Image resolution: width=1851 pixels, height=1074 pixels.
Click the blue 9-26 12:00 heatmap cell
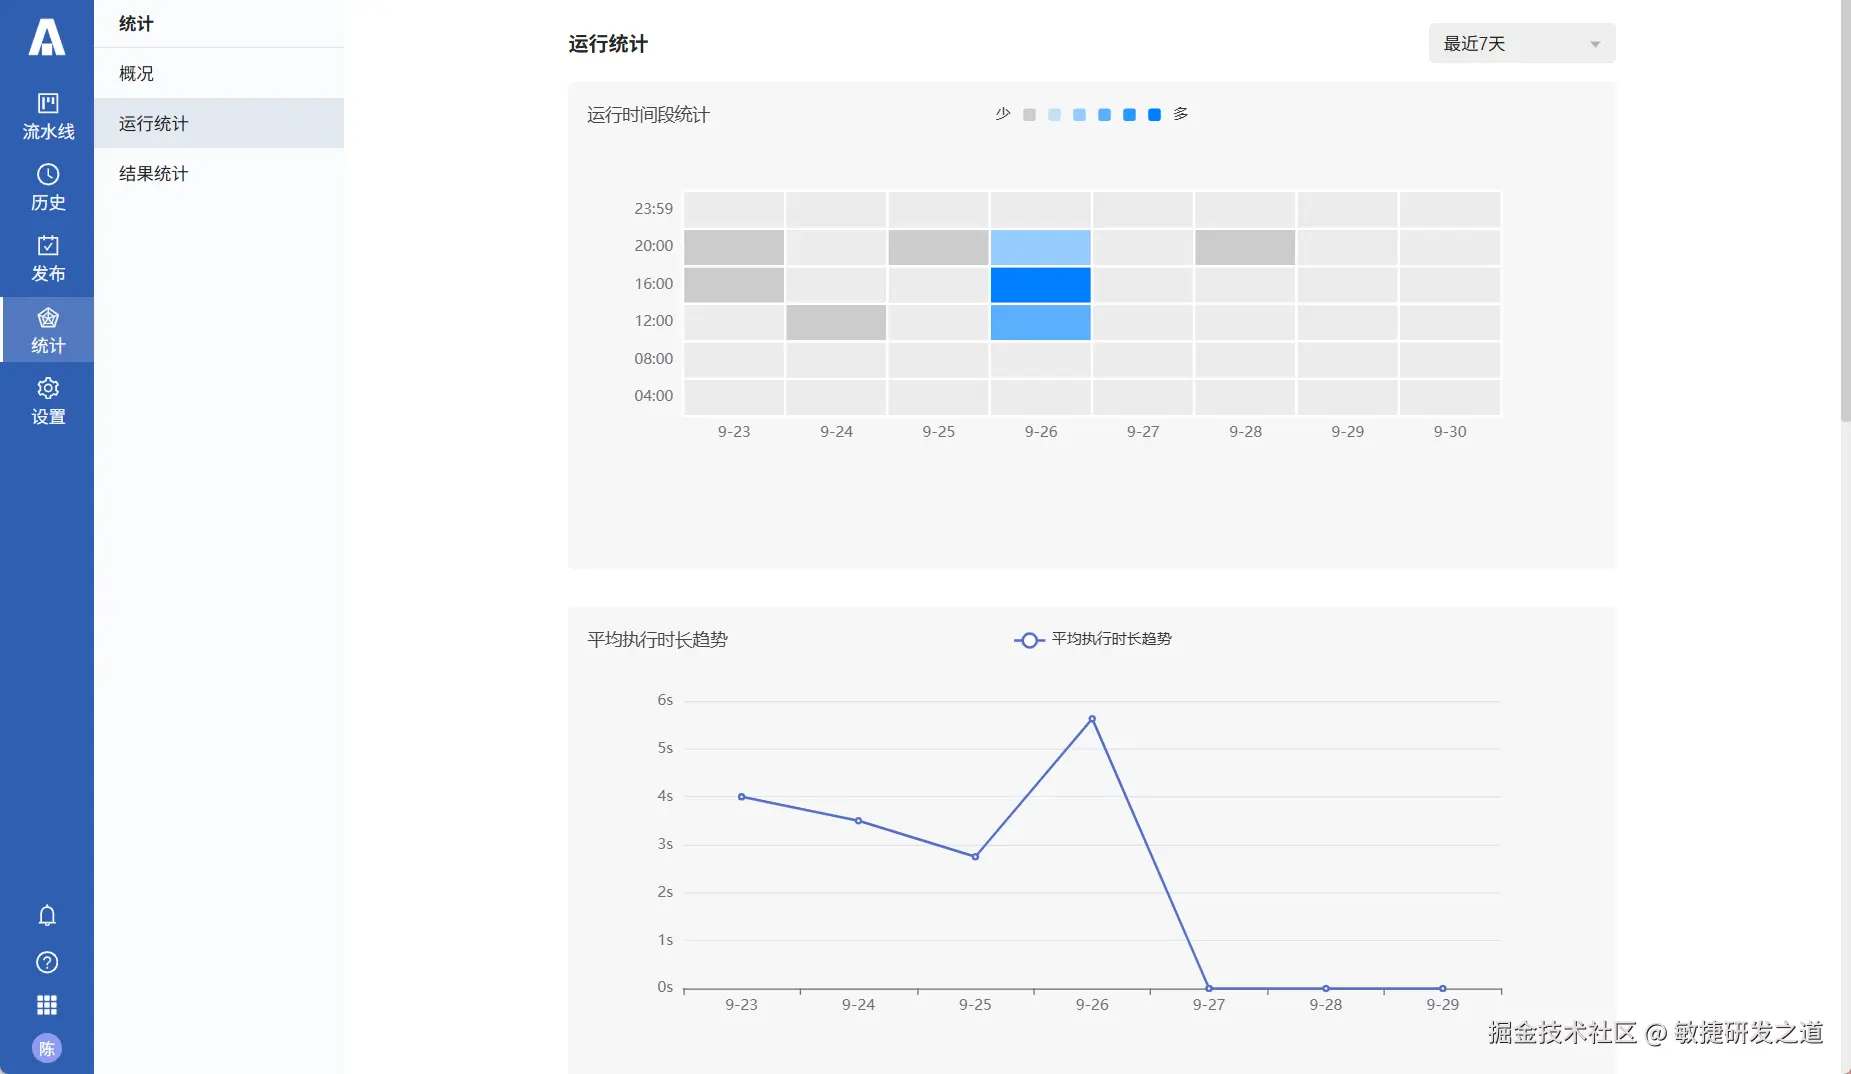click(1040, 322)
